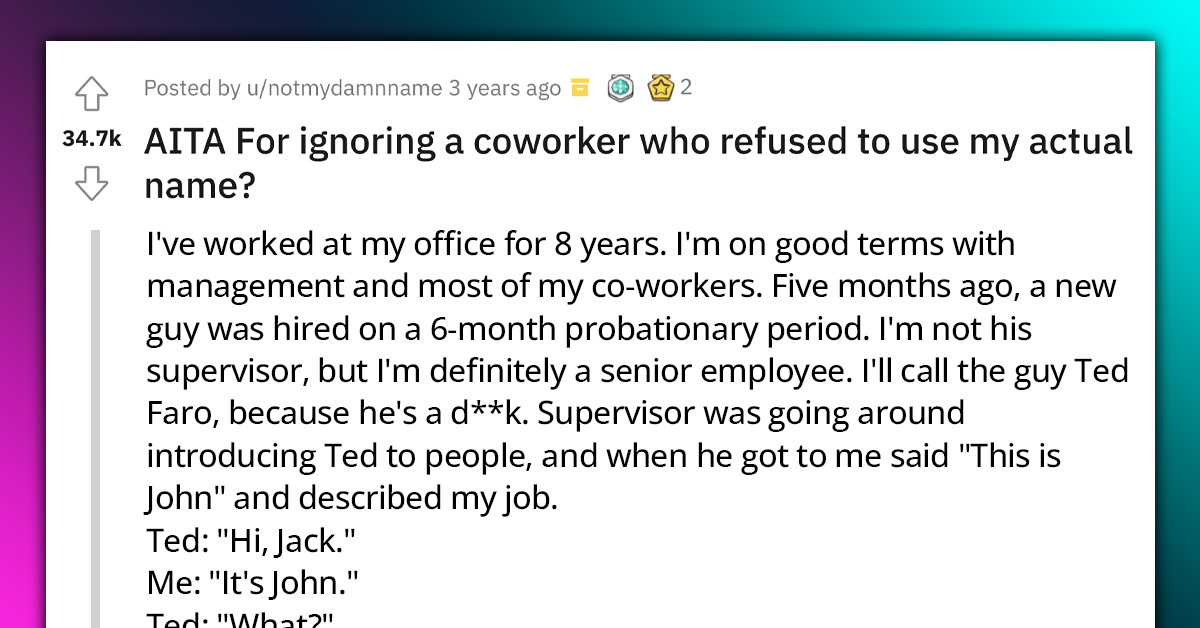Click the medallion award to see who gave it
Viewport: 1200px width, 628px height.
click(x=621, y=88)
